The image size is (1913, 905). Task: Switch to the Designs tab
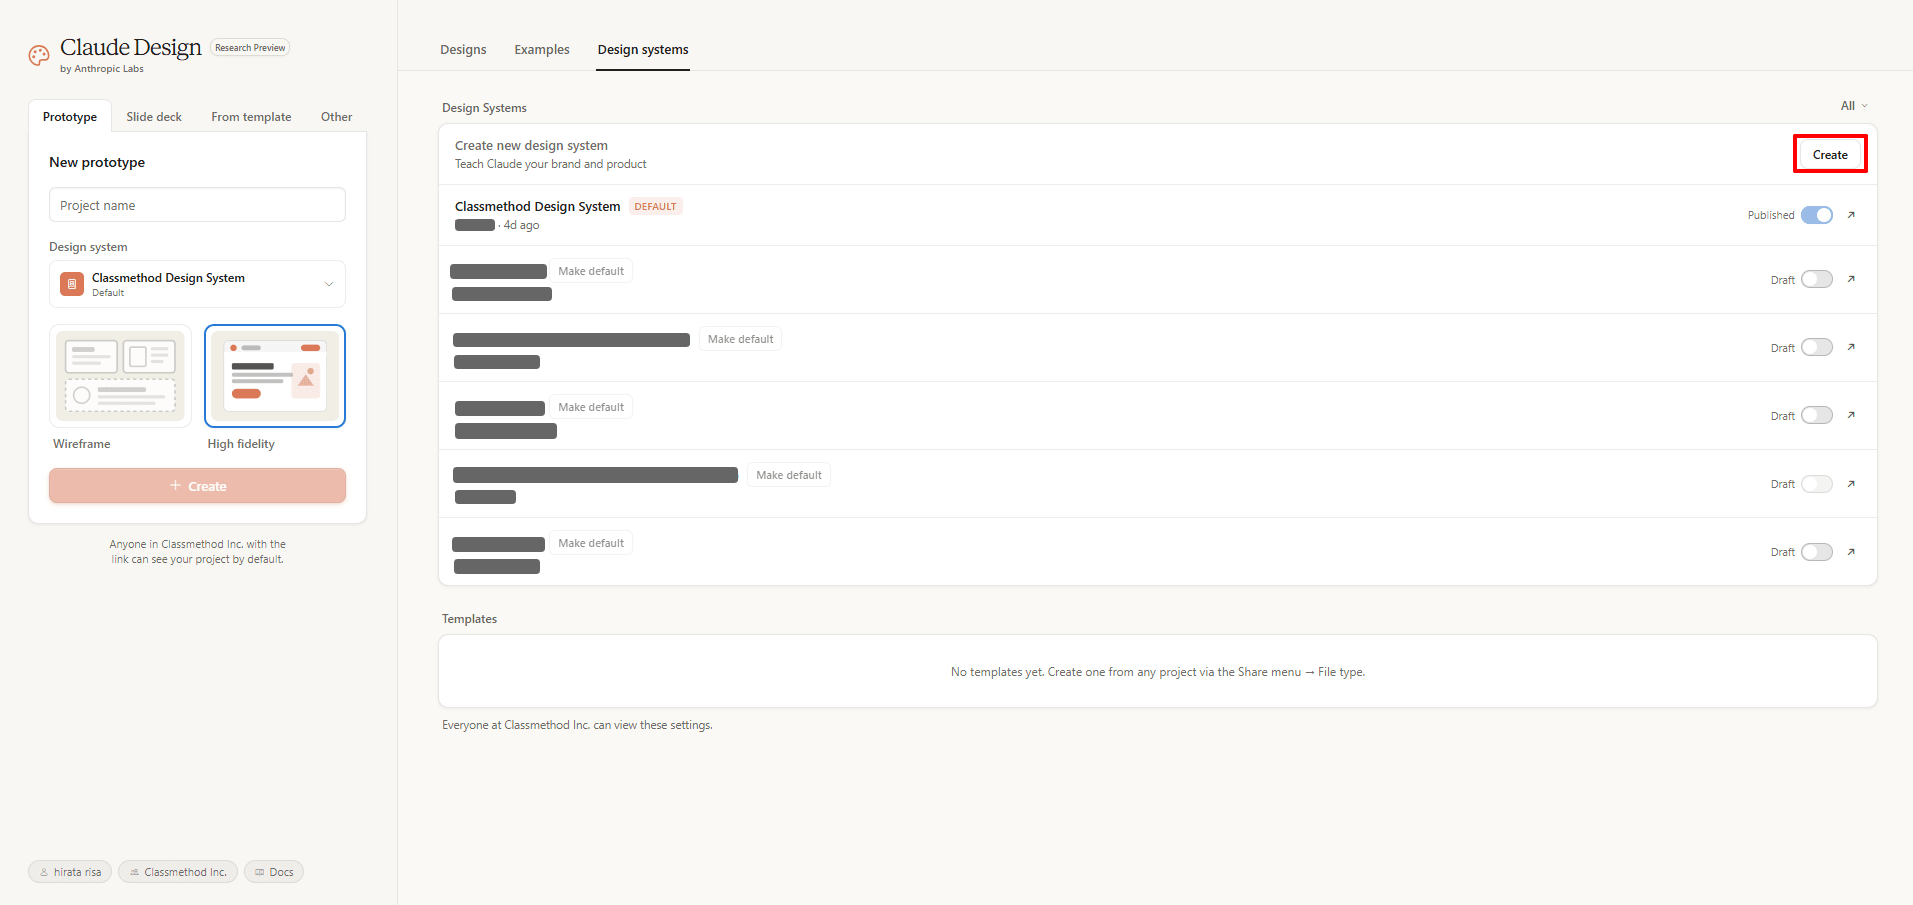463,50
